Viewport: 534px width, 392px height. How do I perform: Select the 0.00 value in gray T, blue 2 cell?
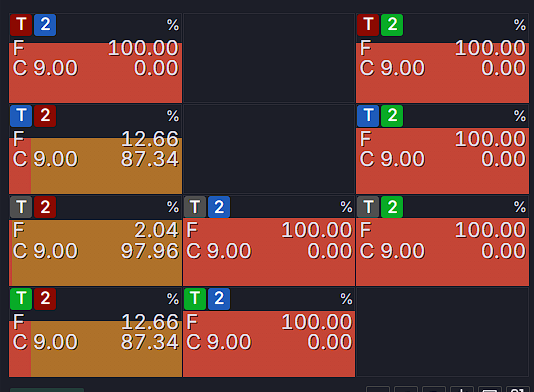tap(330, 251)
